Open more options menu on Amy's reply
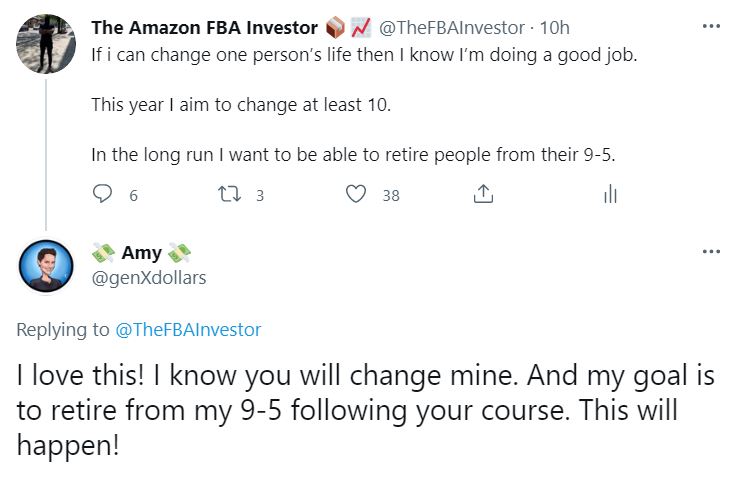This screenshot has width=740, height=482. point(711,252)
